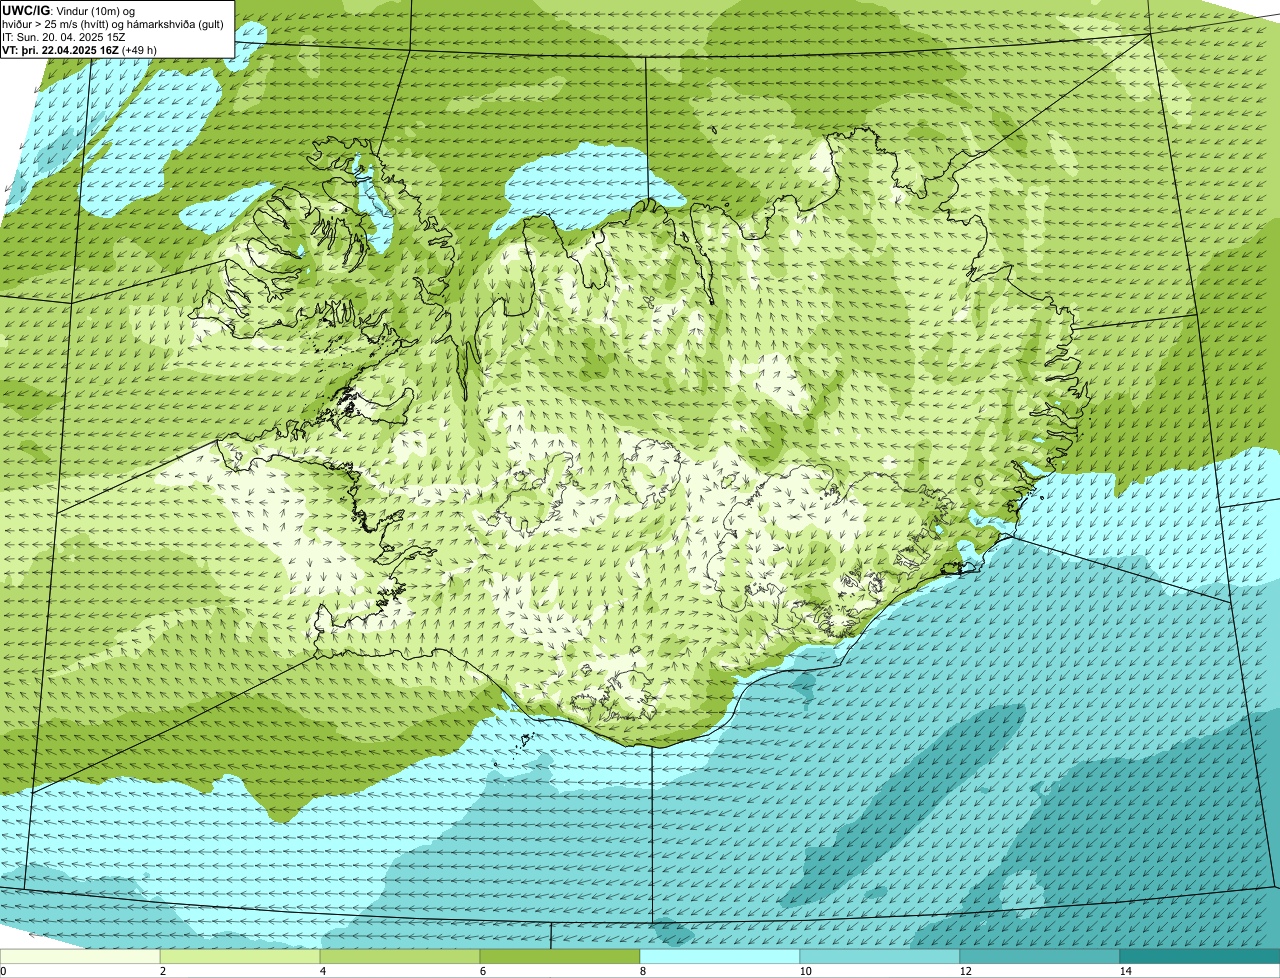Viewport: 1280px width, 978px height.
Task: Click the legend scale label '14'
Action: pos(1125,971)
